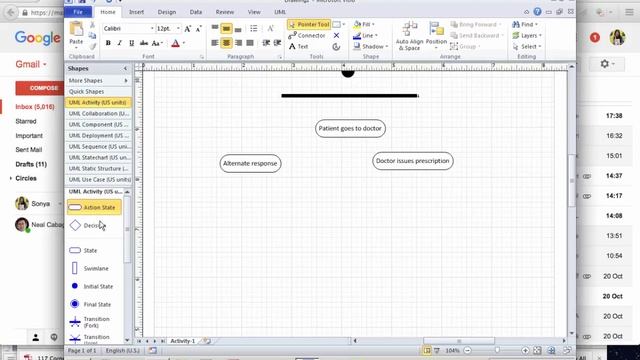Select the State shape in stencil
This screenshot has height=360, width=640.
[x=83, y=250]
